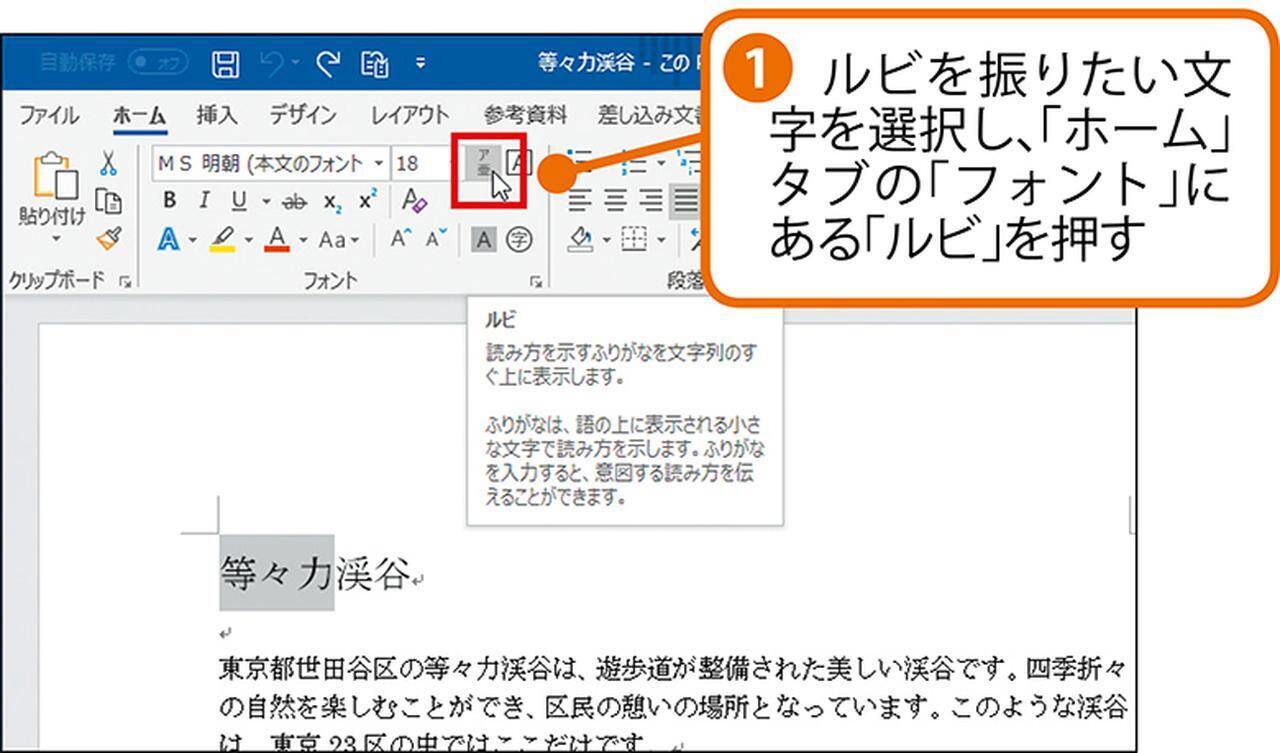Open the underline style dropdown arrow
The width and height of the screenshot is (1280, 753).
coord(266,201)
